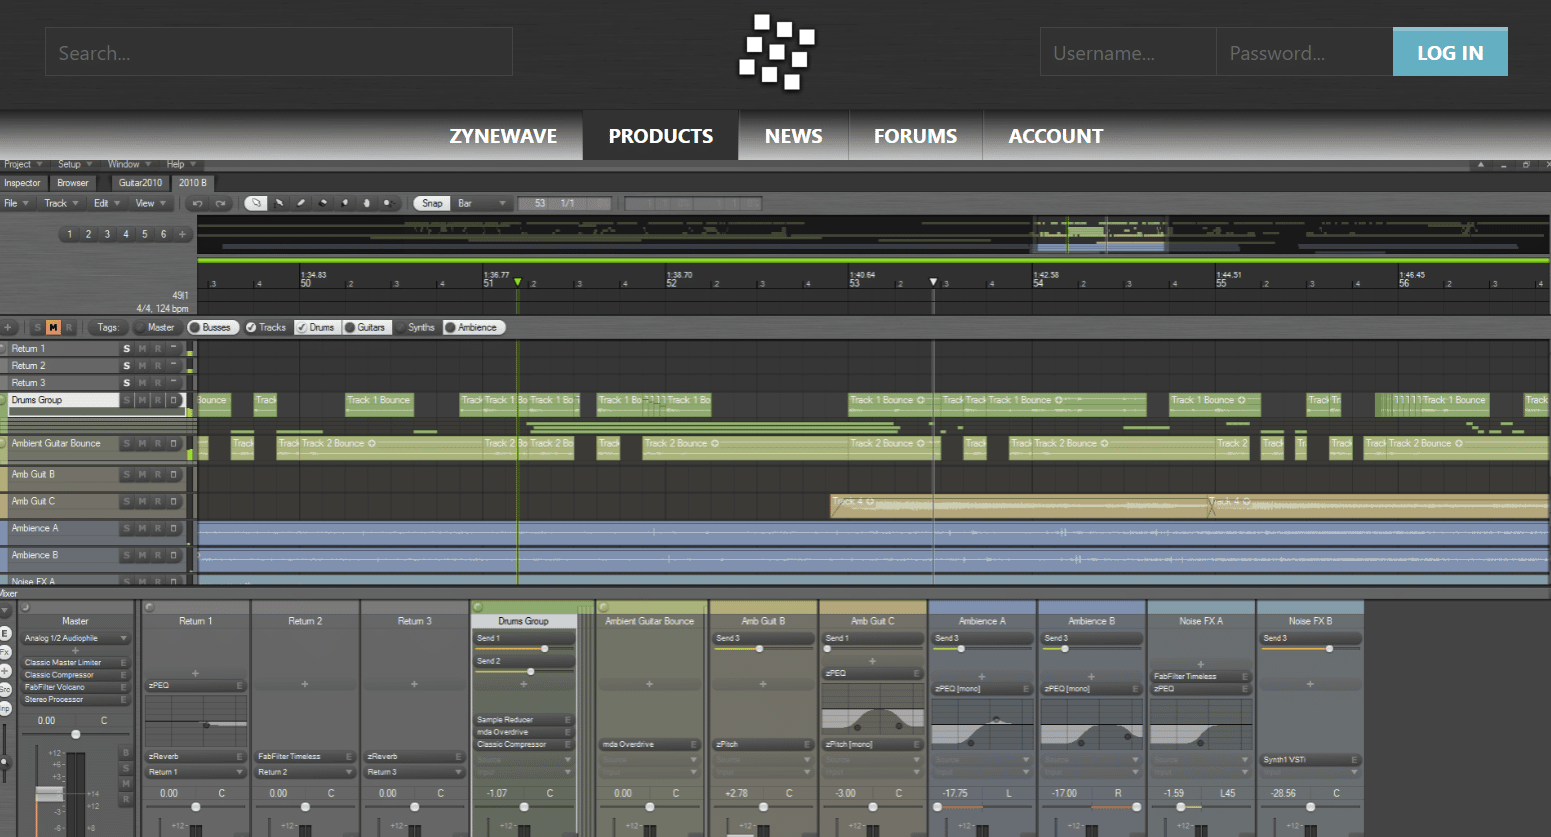
Task: Open the NEWS page
Action: click(x=793, y=136)
